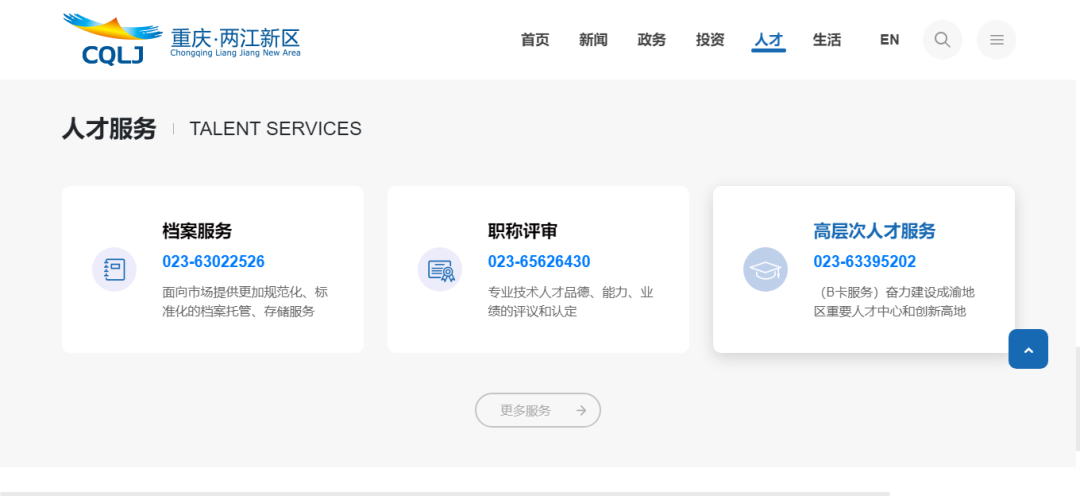
Task: Click the 人才服务 section heading
Action: (110, 129)
